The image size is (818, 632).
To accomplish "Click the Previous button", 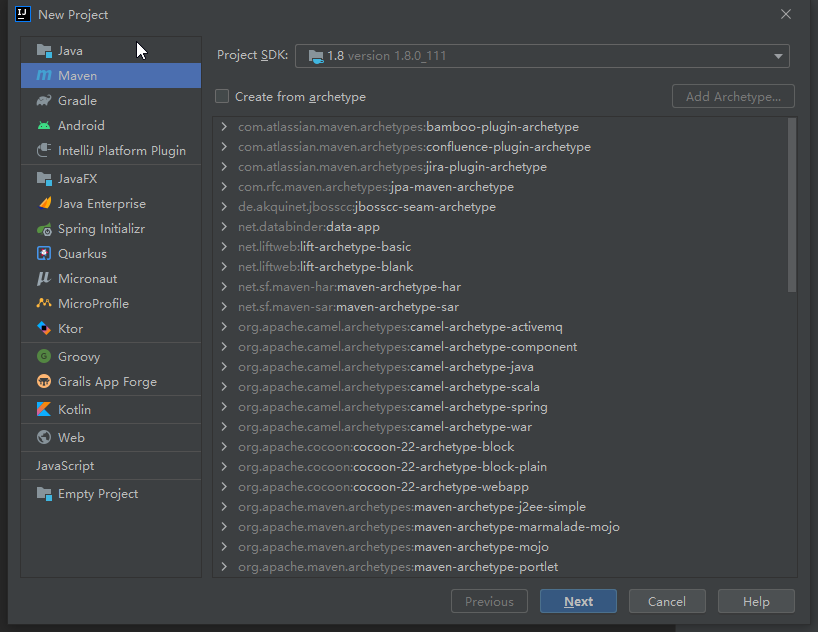I will click(489, 601).
